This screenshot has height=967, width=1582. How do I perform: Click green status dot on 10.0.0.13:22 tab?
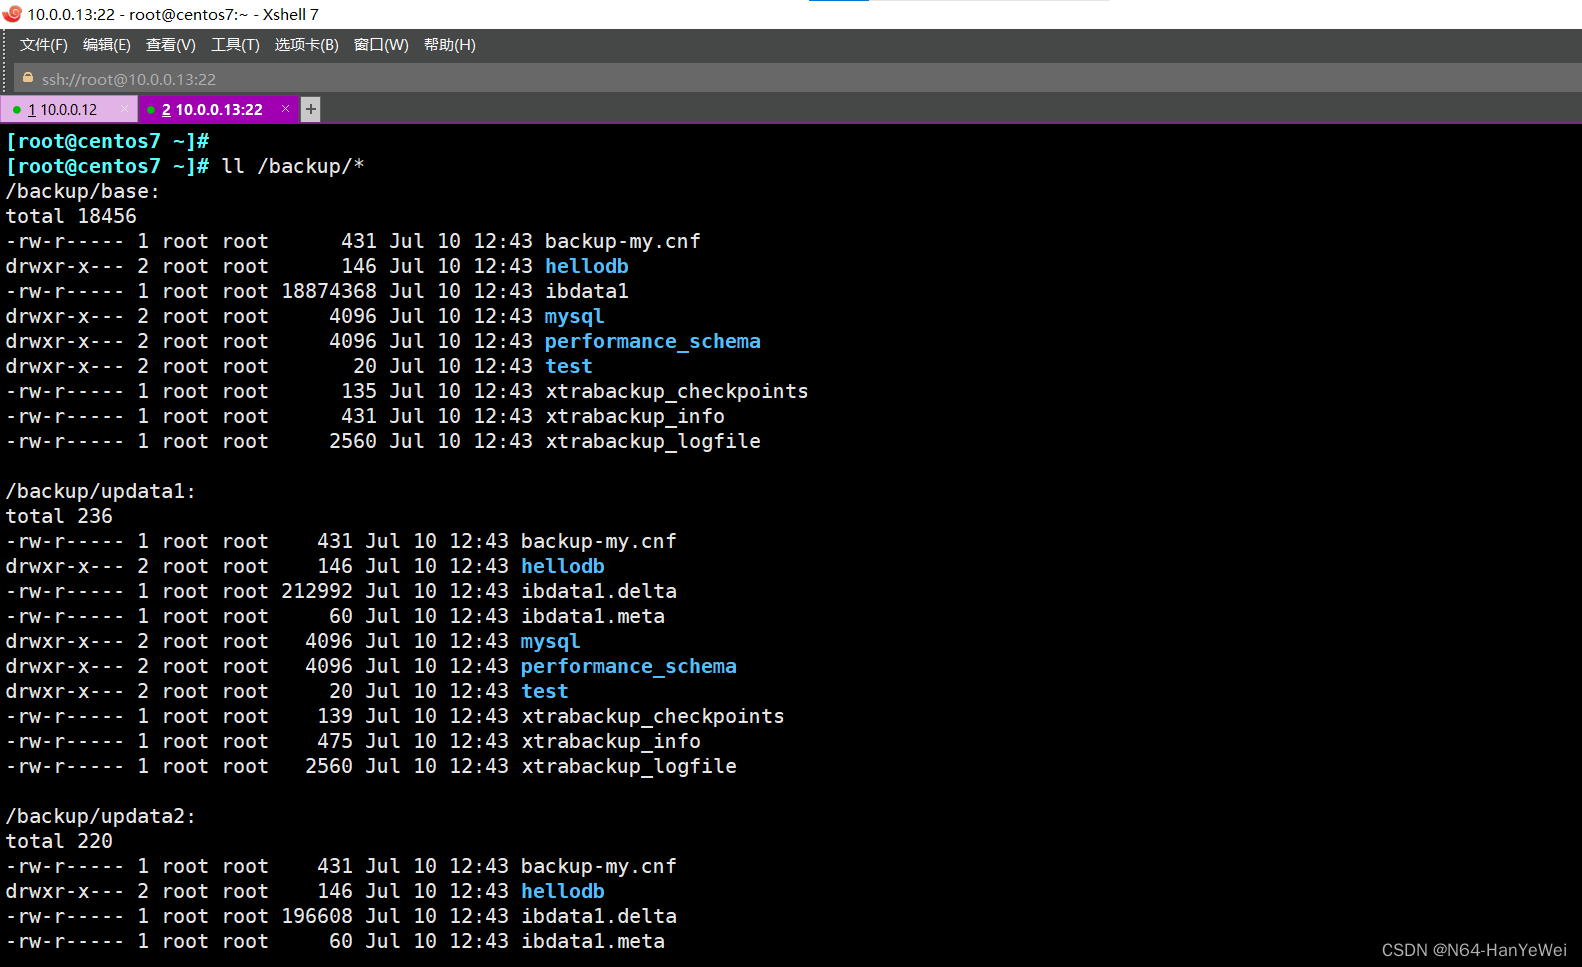[151, 110]
